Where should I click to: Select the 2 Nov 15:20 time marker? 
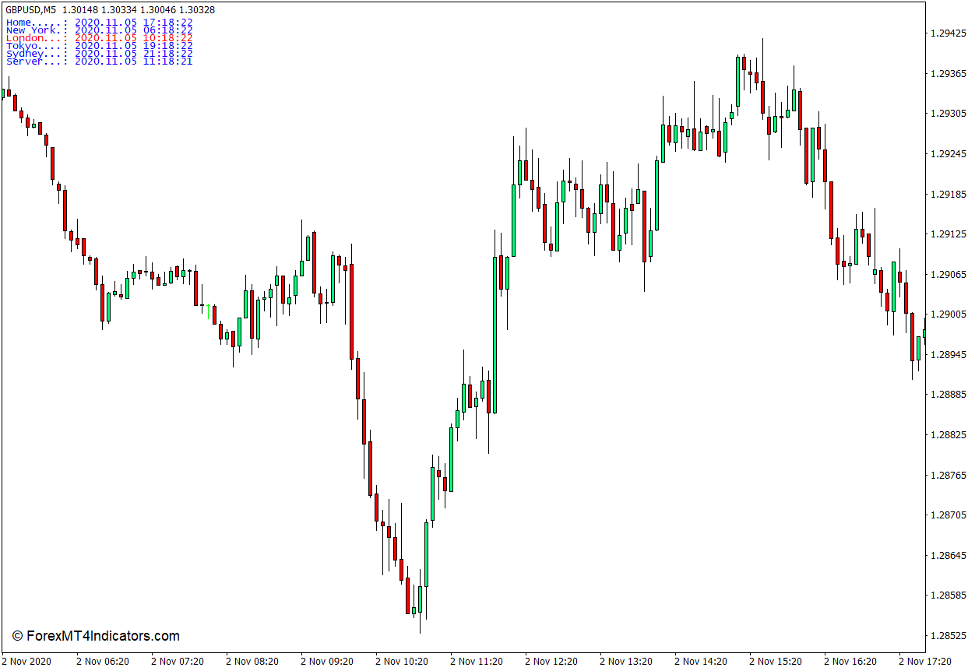point(776,661)
